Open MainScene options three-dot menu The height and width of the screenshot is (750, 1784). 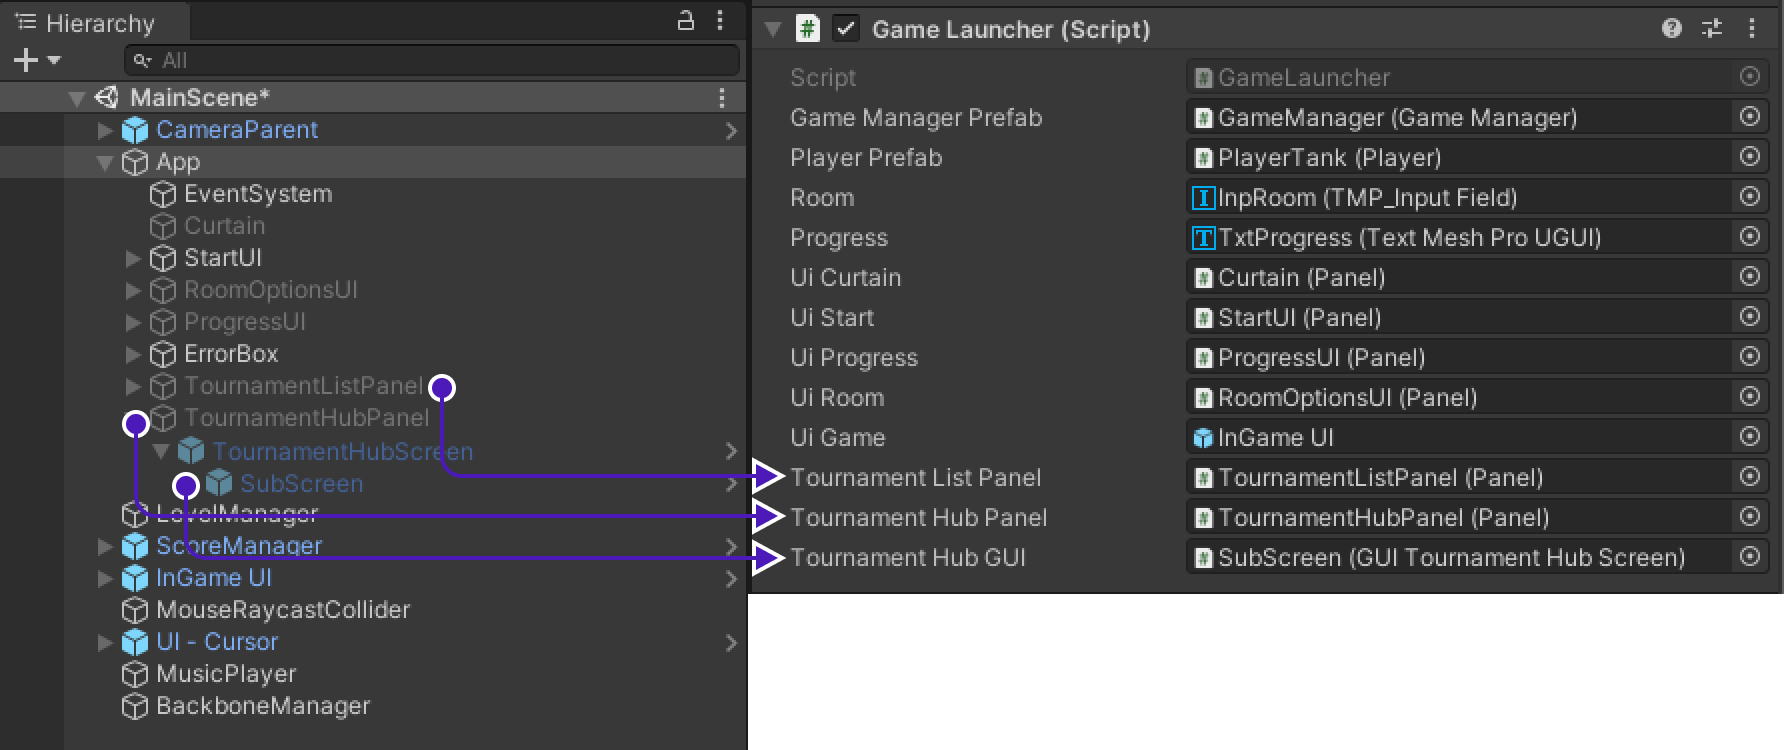(721, 98)
